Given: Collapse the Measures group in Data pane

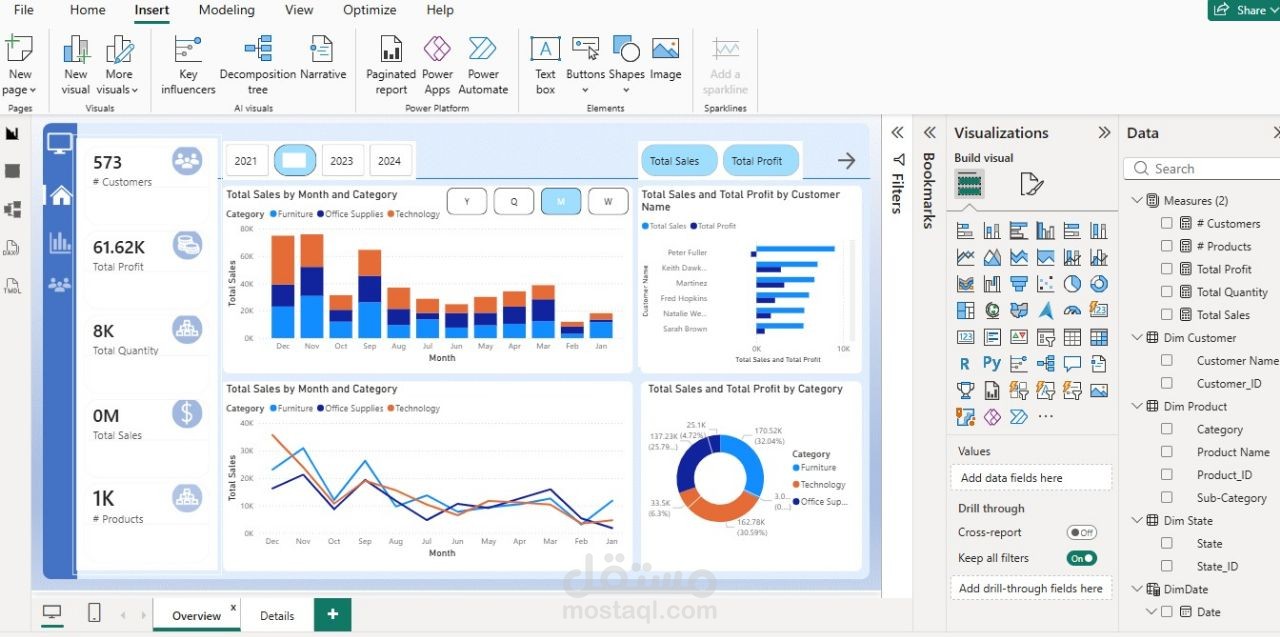Looking at the screenshot, I should pyautogui.click(x=1139, y=200).
